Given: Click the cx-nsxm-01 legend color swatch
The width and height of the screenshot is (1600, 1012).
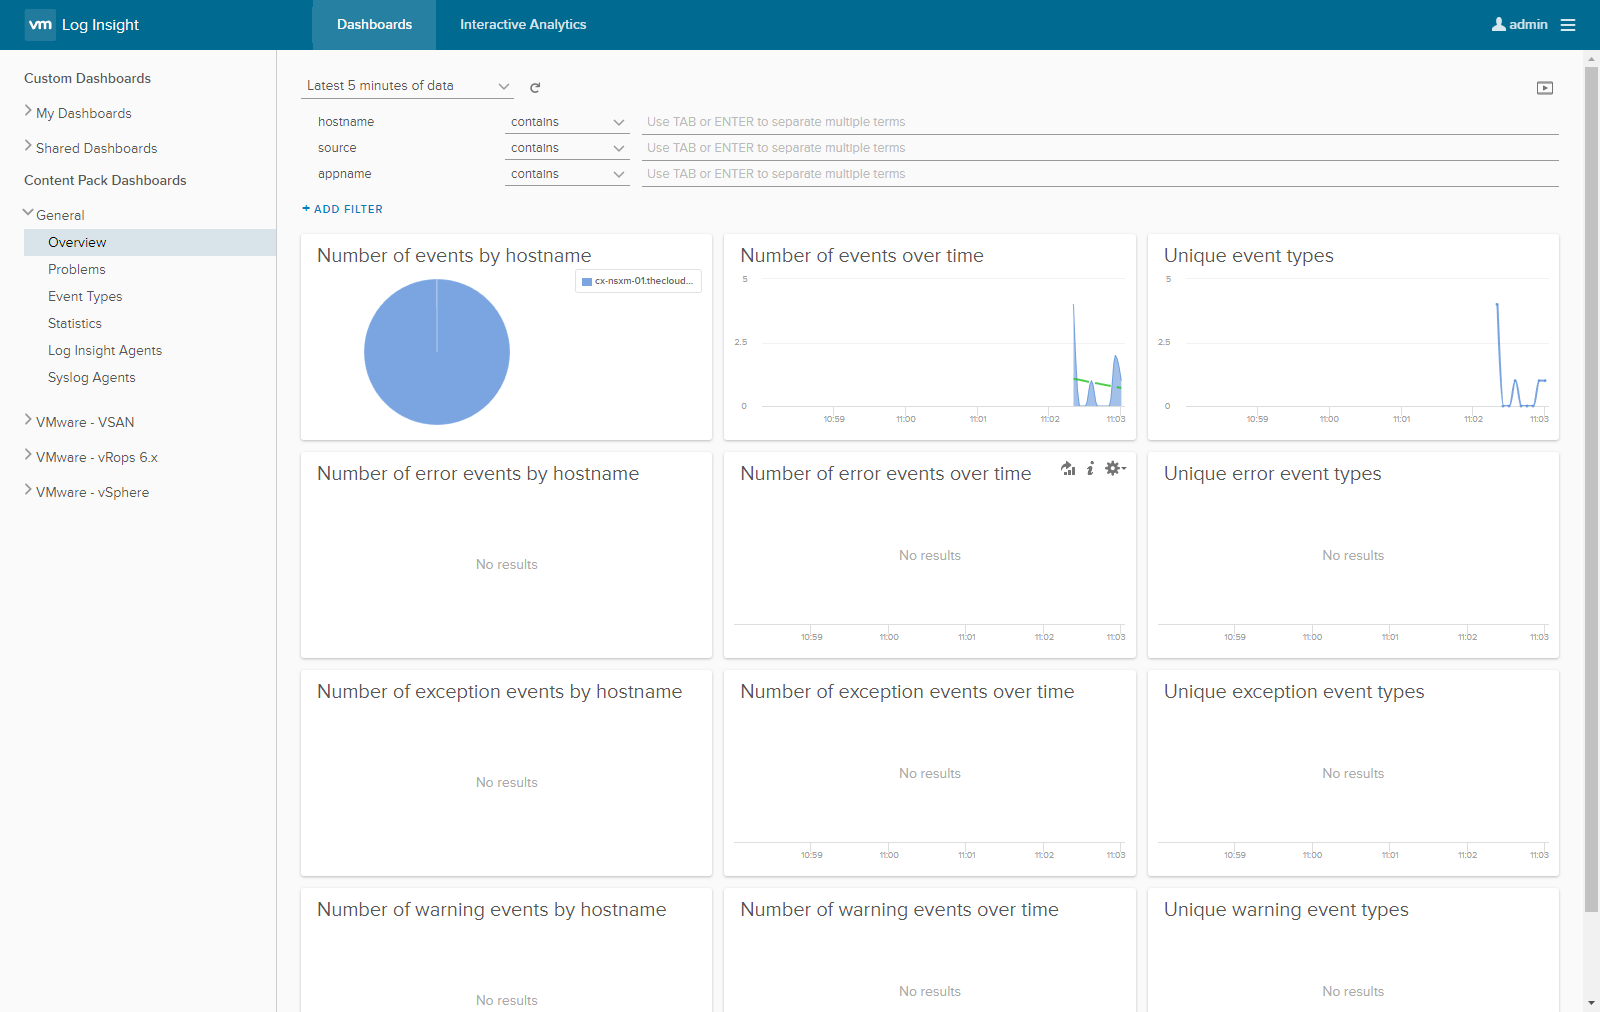Looking at the screenshot, I should (587, 282).
